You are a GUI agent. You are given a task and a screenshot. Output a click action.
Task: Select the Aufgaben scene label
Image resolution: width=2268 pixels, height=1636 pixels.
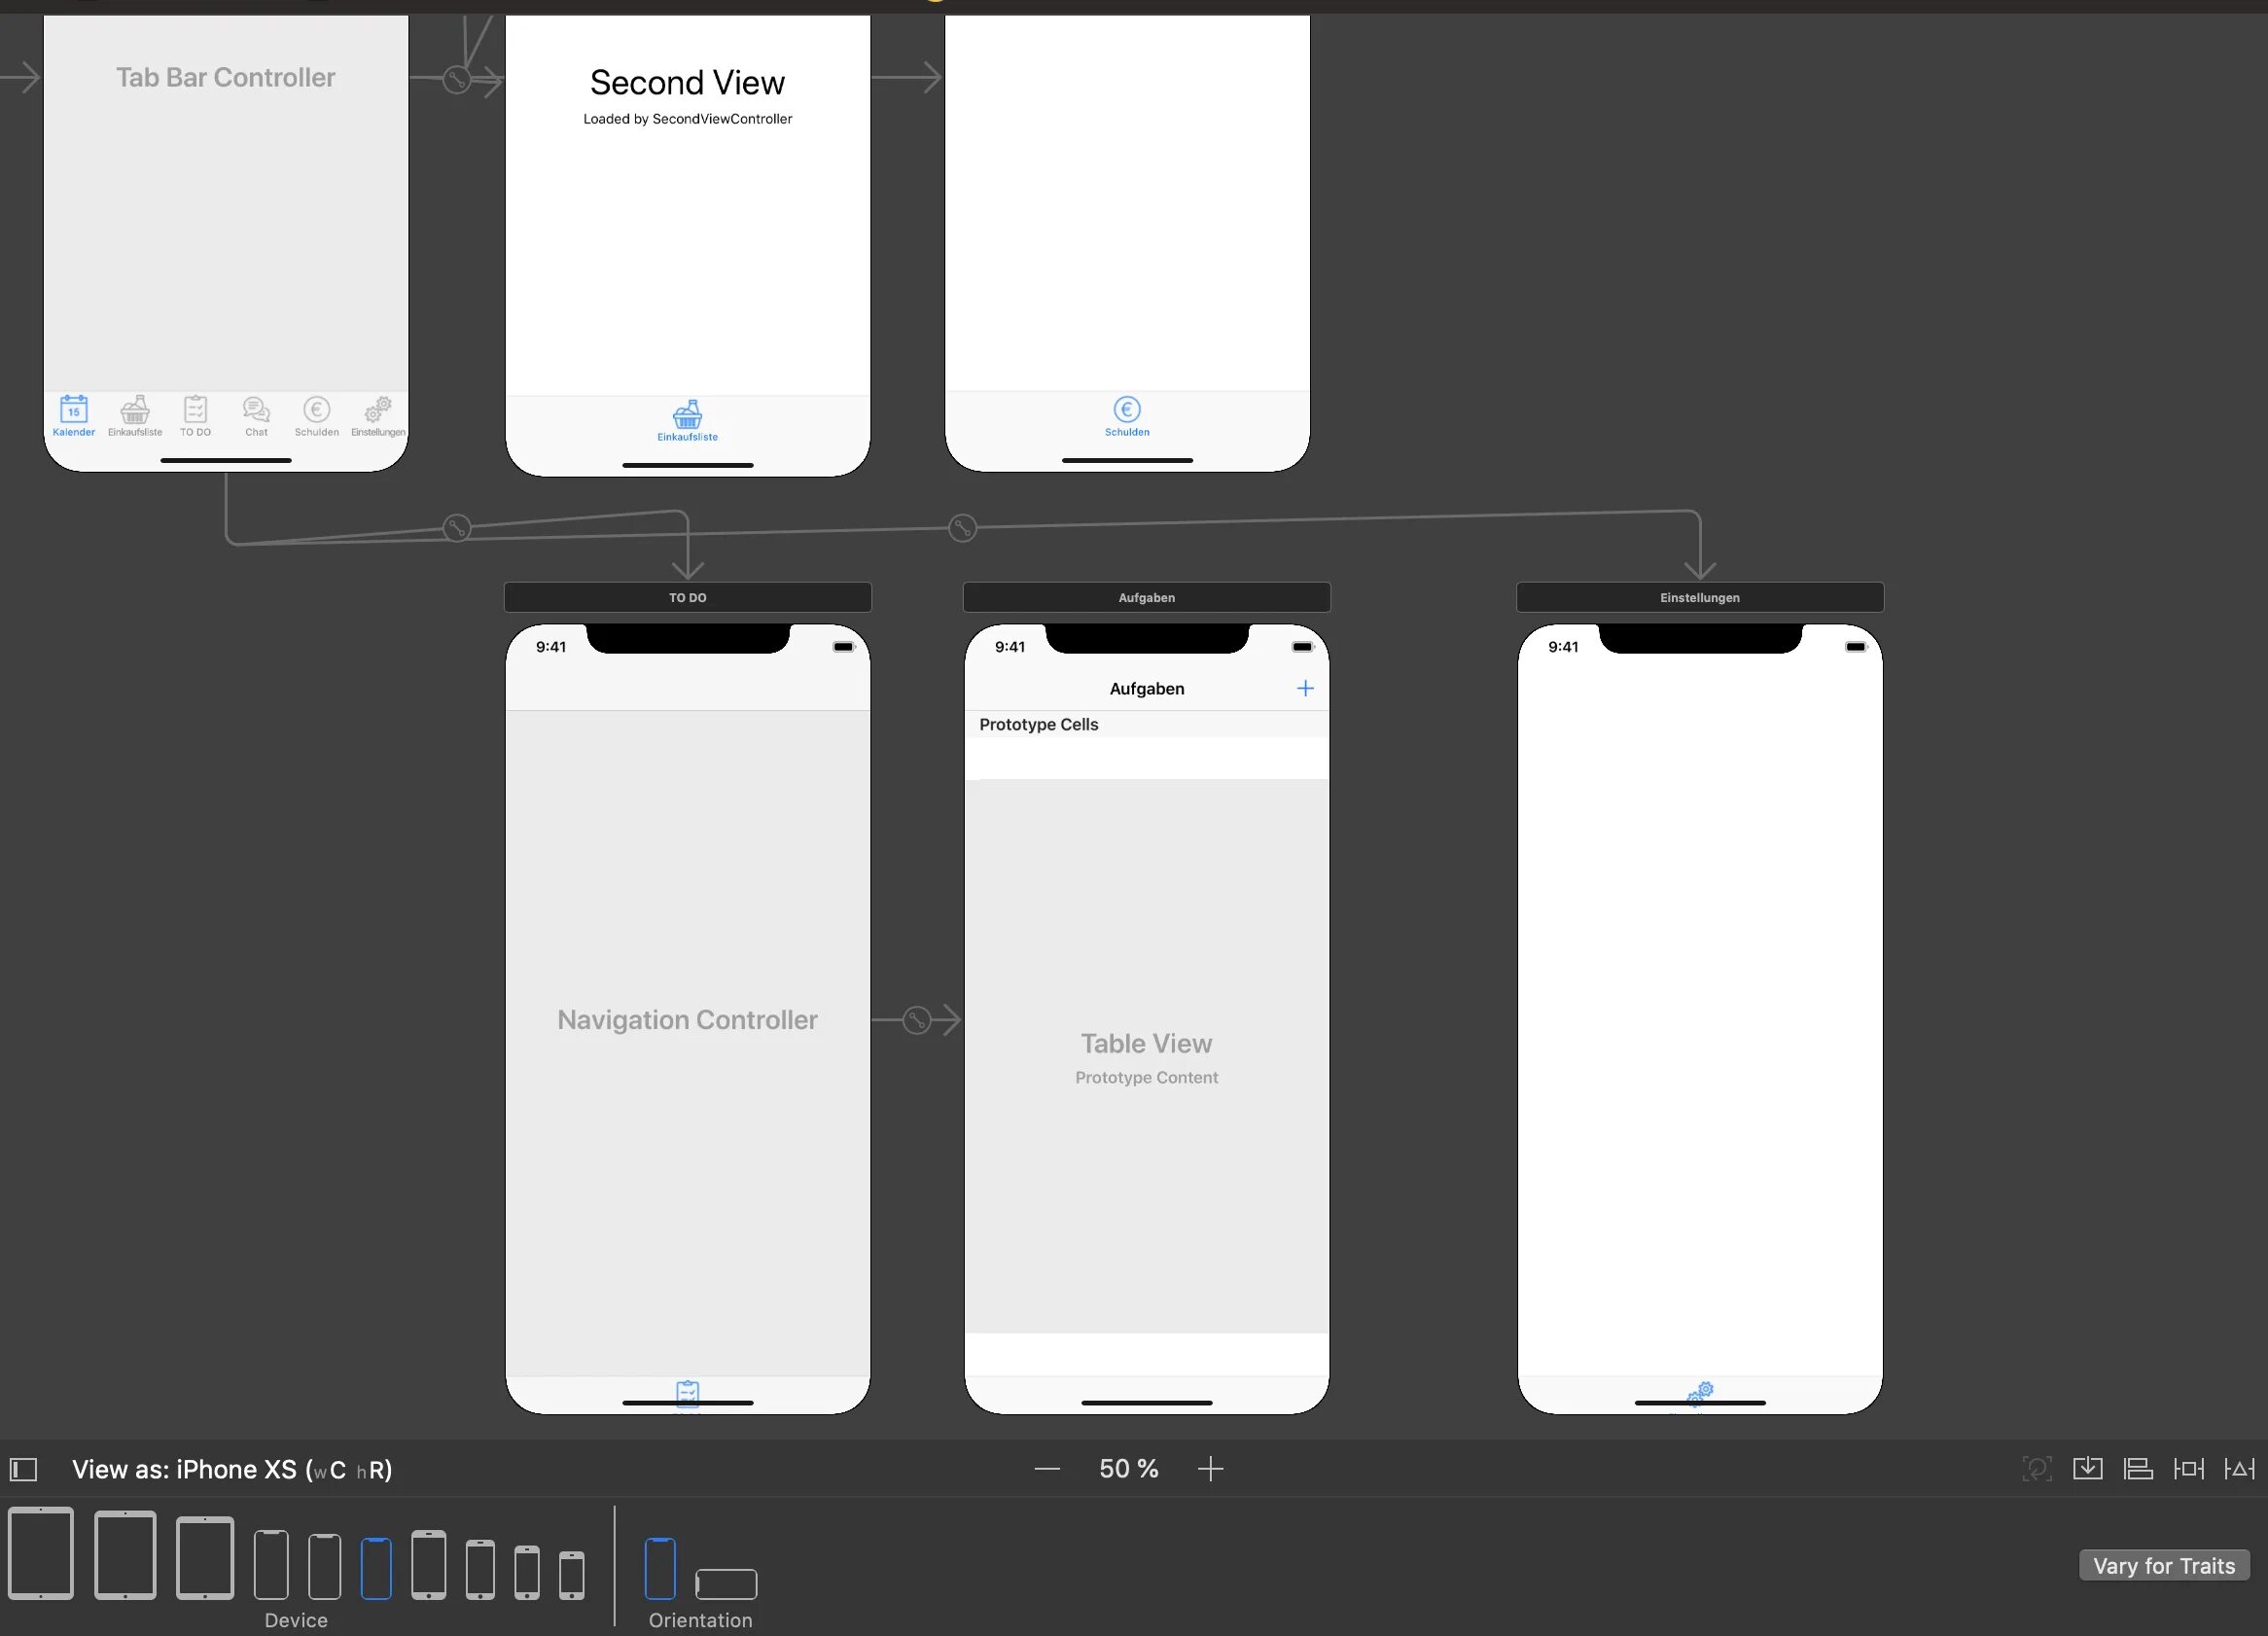[x=1145, y=597]
